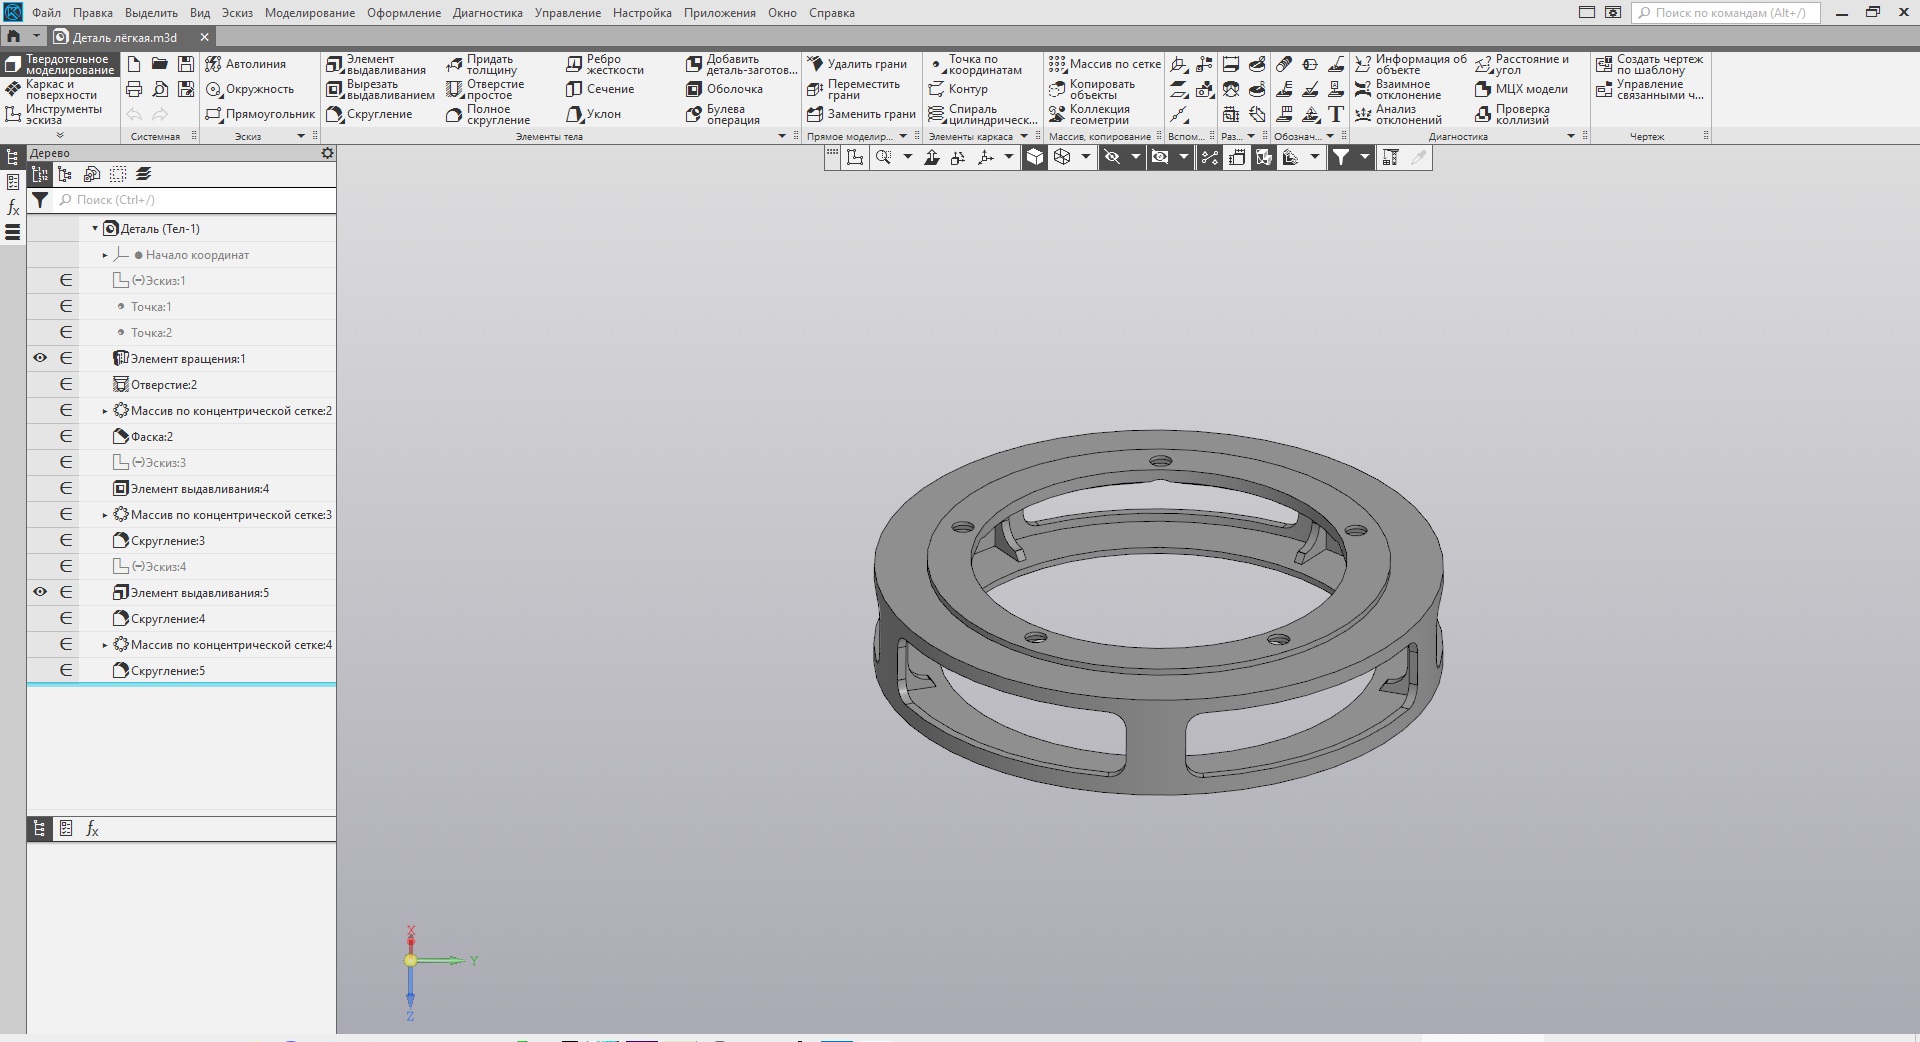
Task: Toggle the ∈ marker beside Элемент выдавливания:4
Action: point(66,488)
